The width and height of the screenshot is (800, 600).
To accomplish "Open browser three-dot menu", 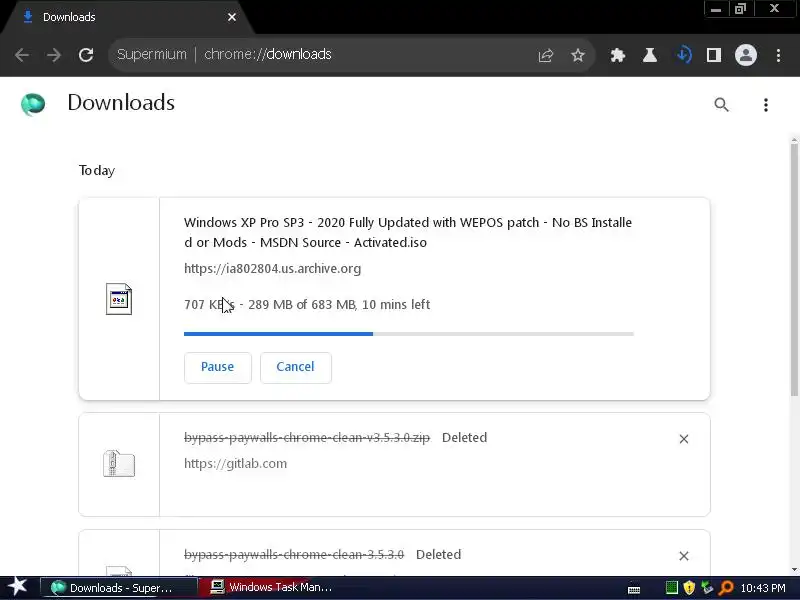I will [778, 55].
